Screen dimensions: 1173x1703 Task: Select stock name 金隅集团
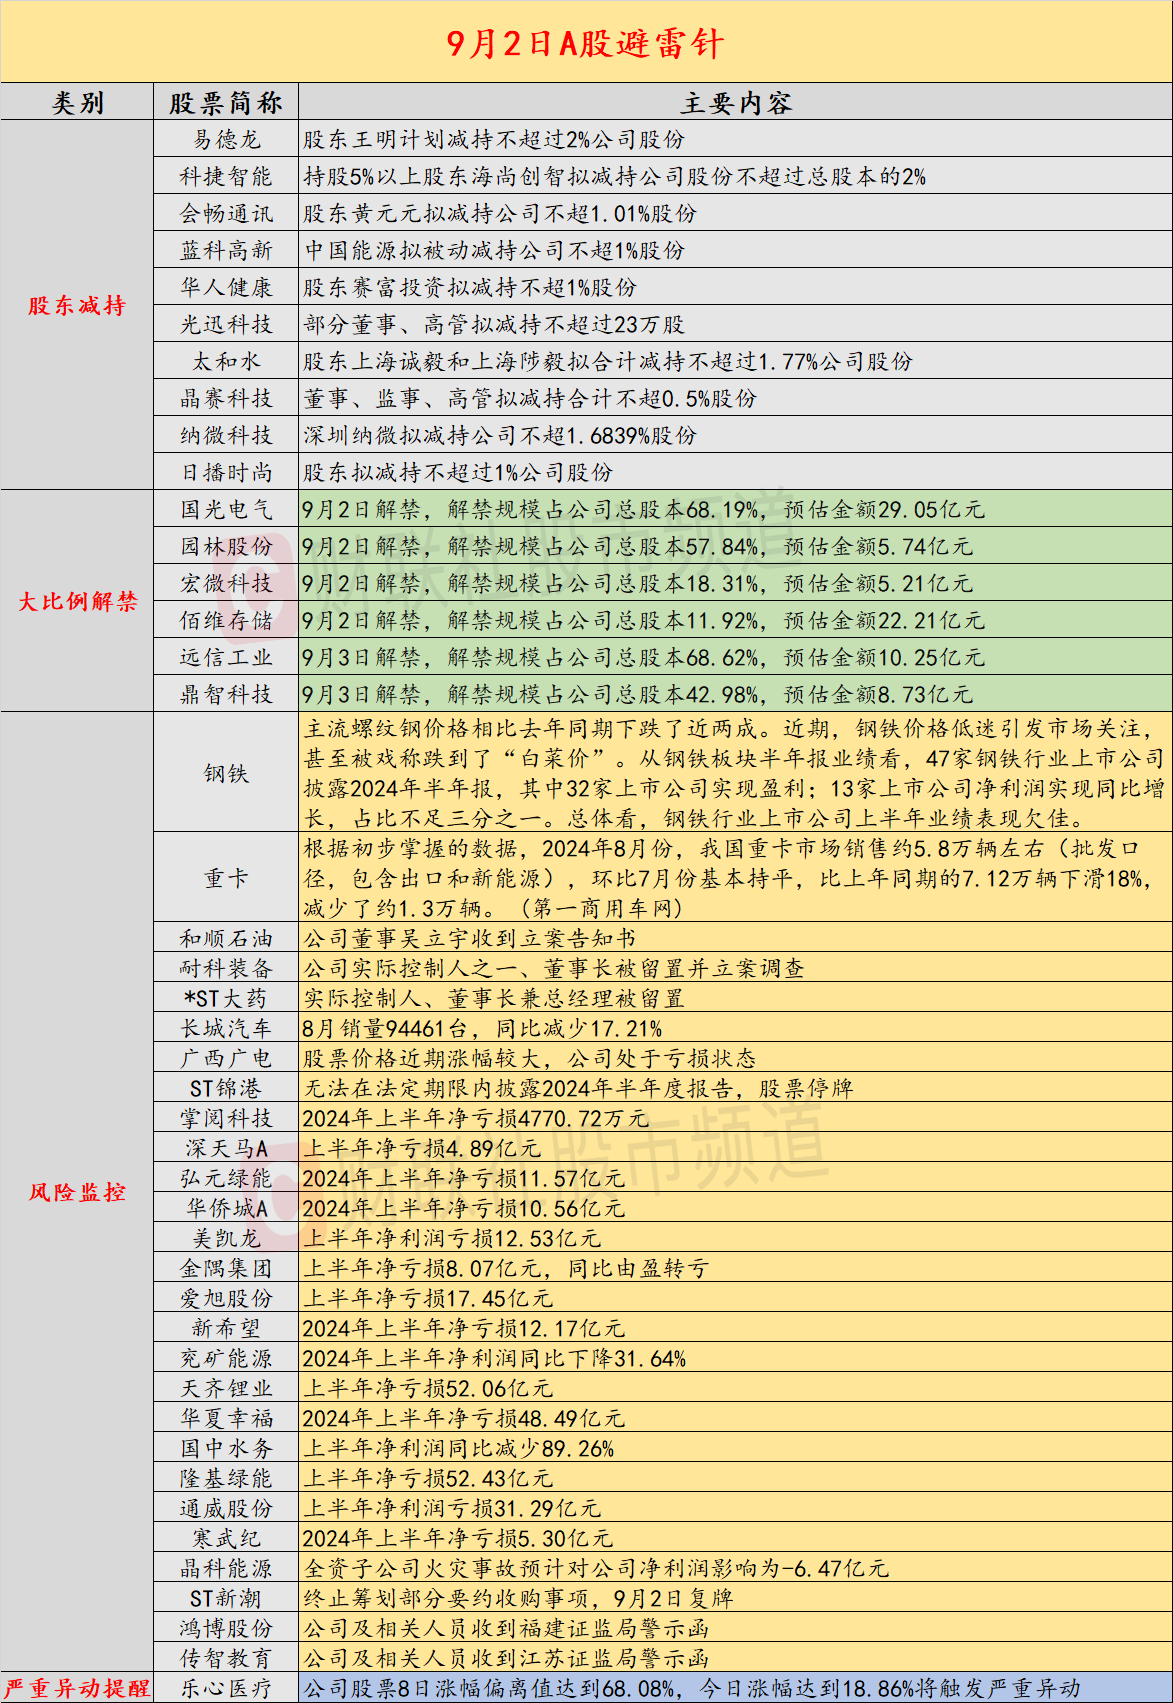(226, 1269)
